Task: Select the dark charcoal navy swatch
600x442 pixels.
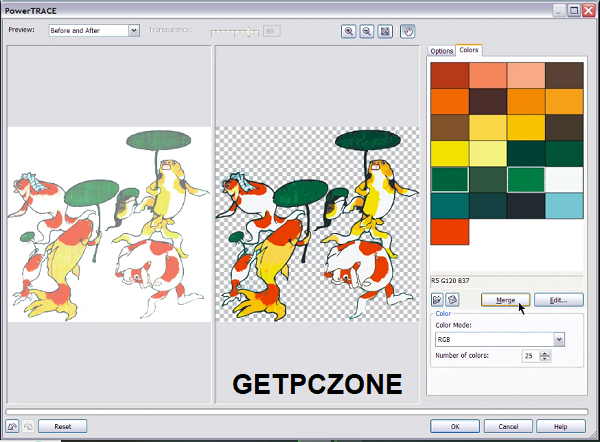Action: tap(526, 206)
